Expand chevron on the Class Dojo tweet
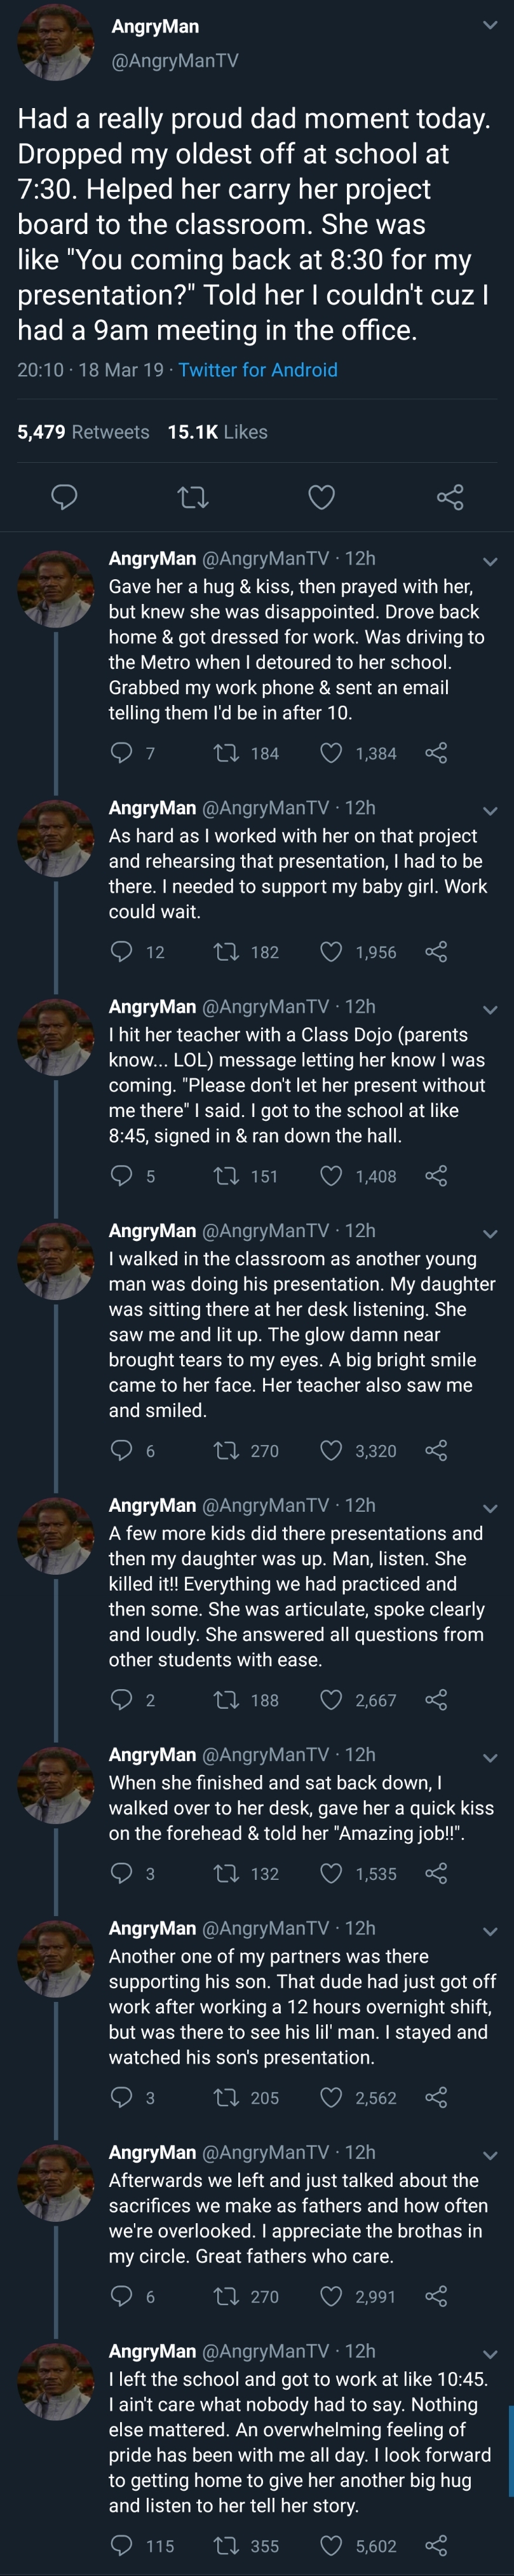The image size is (514, 2576). coord(490,1009)
